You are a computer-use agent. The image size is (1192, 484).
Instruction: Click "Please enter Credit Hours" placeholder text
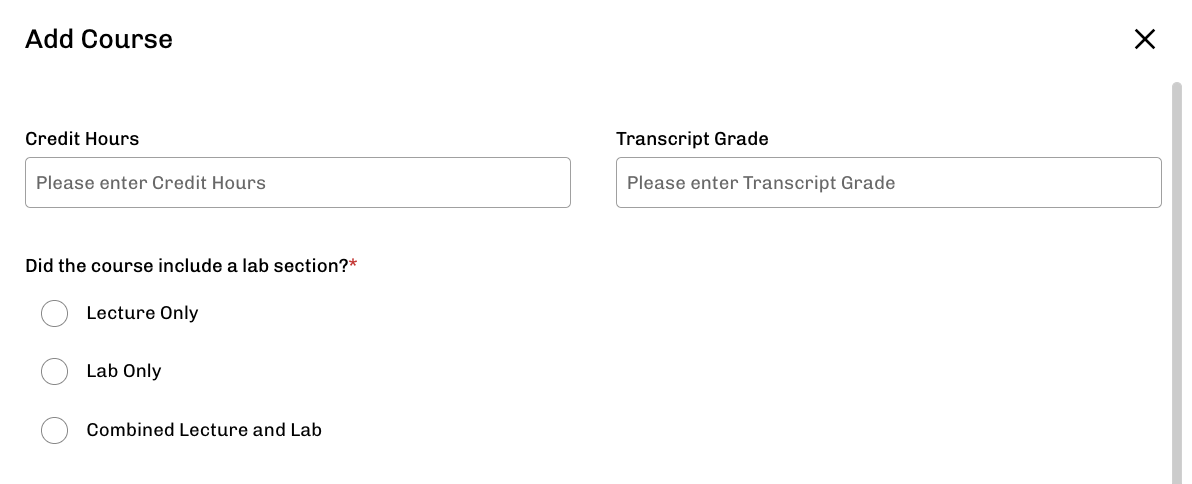tap(151, 183)
